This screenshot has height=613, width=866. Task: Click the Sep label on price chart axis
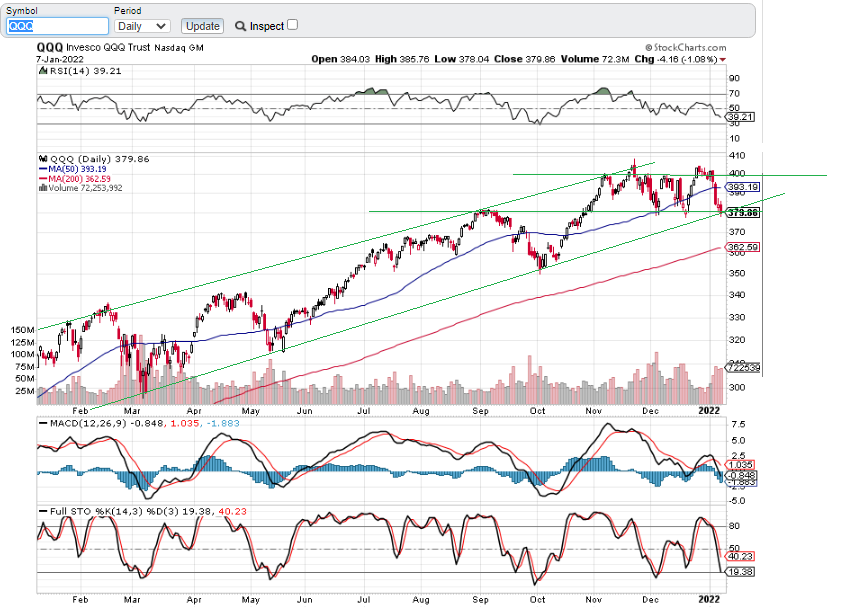tap(480, 411)
